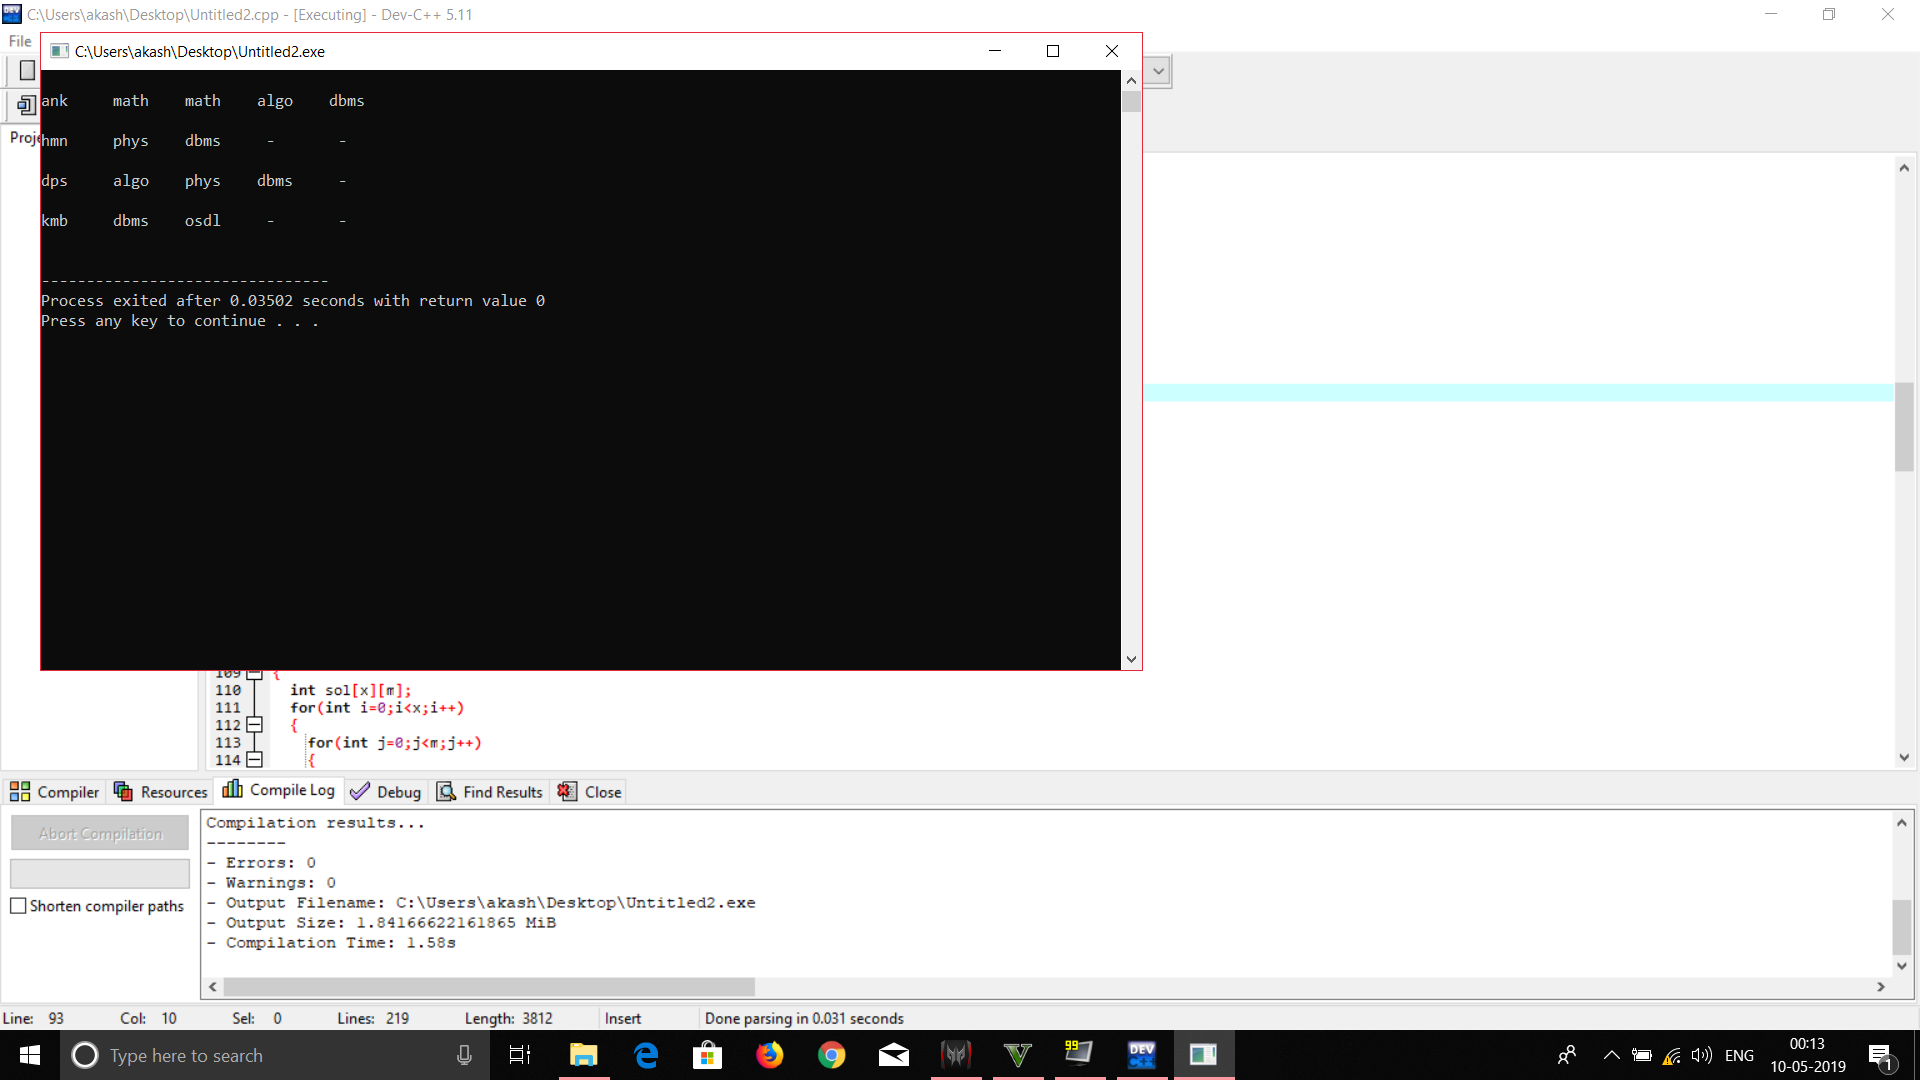Collapse the code fold at line 114

pyautogui.click(x=254, y=760)
